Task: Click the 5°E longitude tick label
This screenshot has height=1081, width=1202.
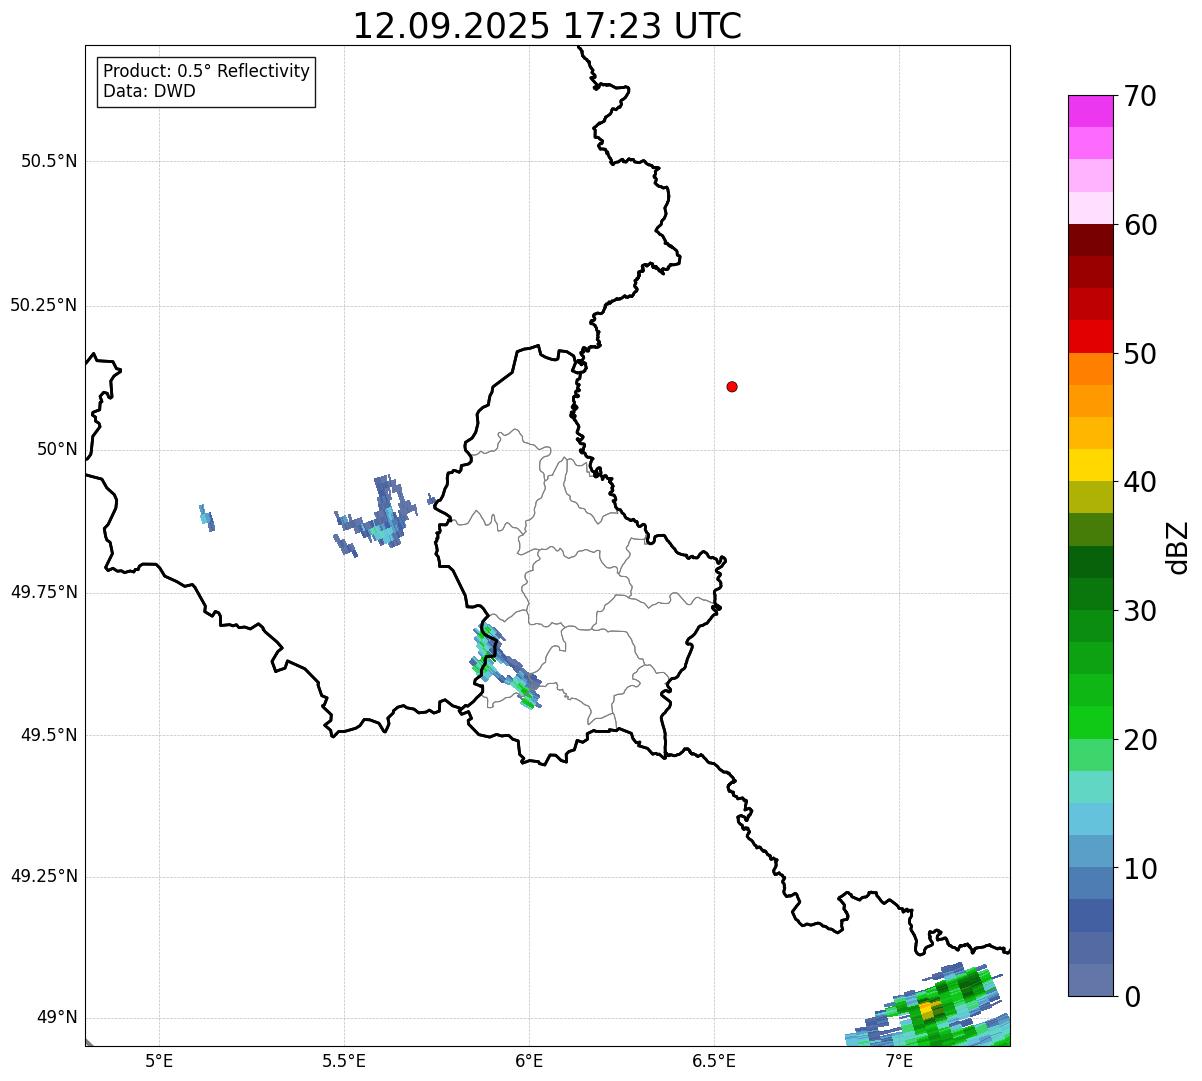Action: click(159, 1060)
